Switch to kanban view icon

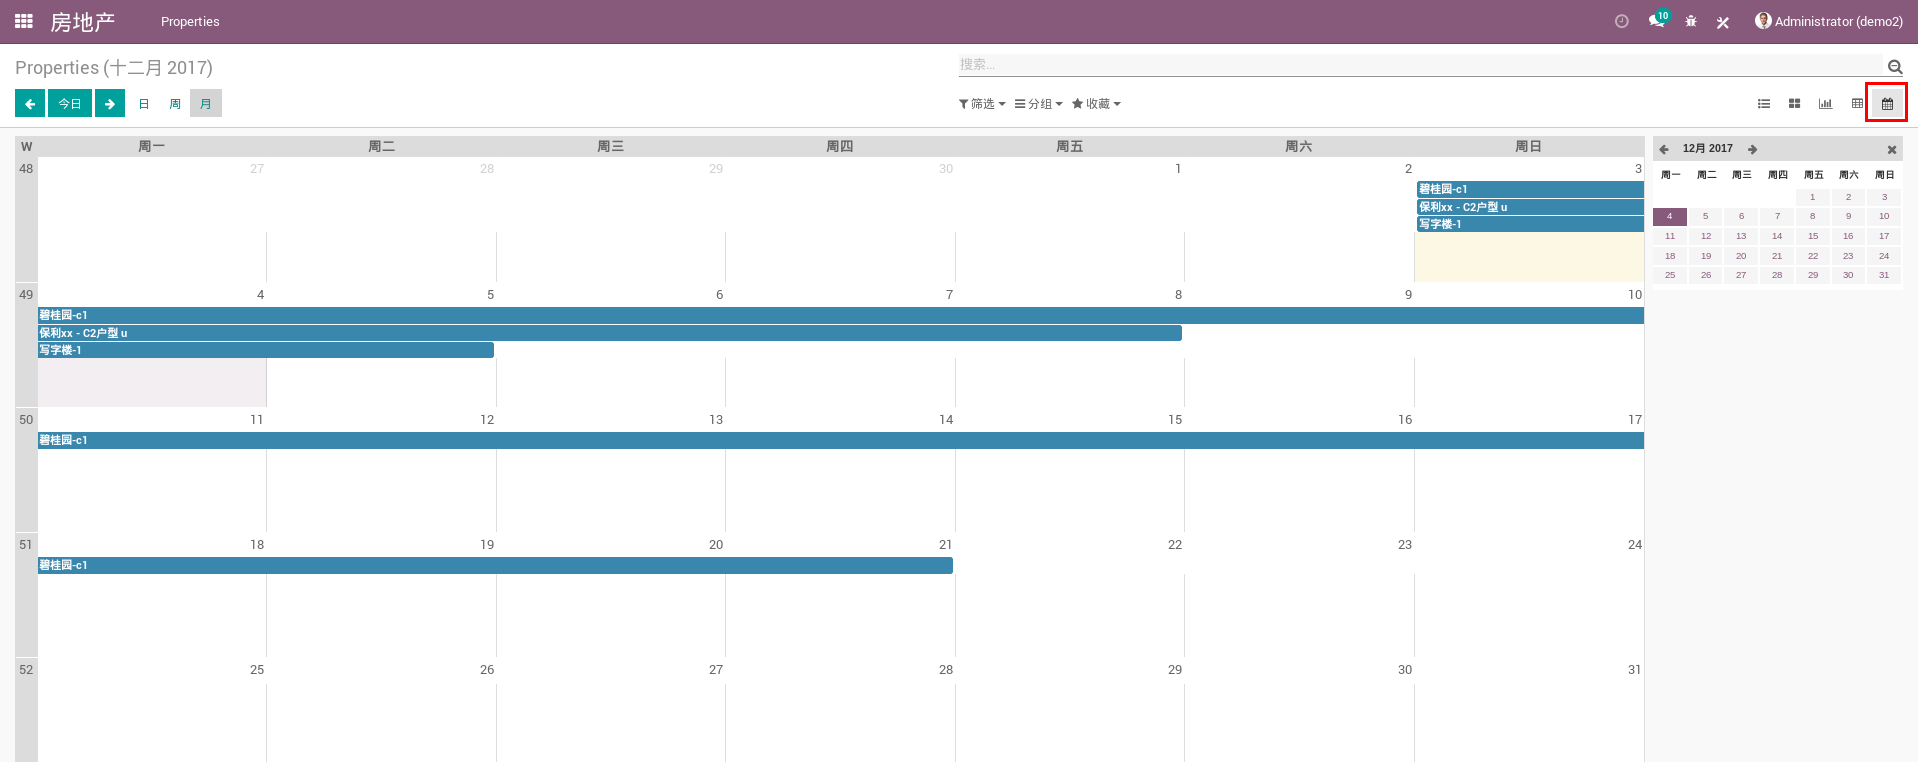[1795, 104]
